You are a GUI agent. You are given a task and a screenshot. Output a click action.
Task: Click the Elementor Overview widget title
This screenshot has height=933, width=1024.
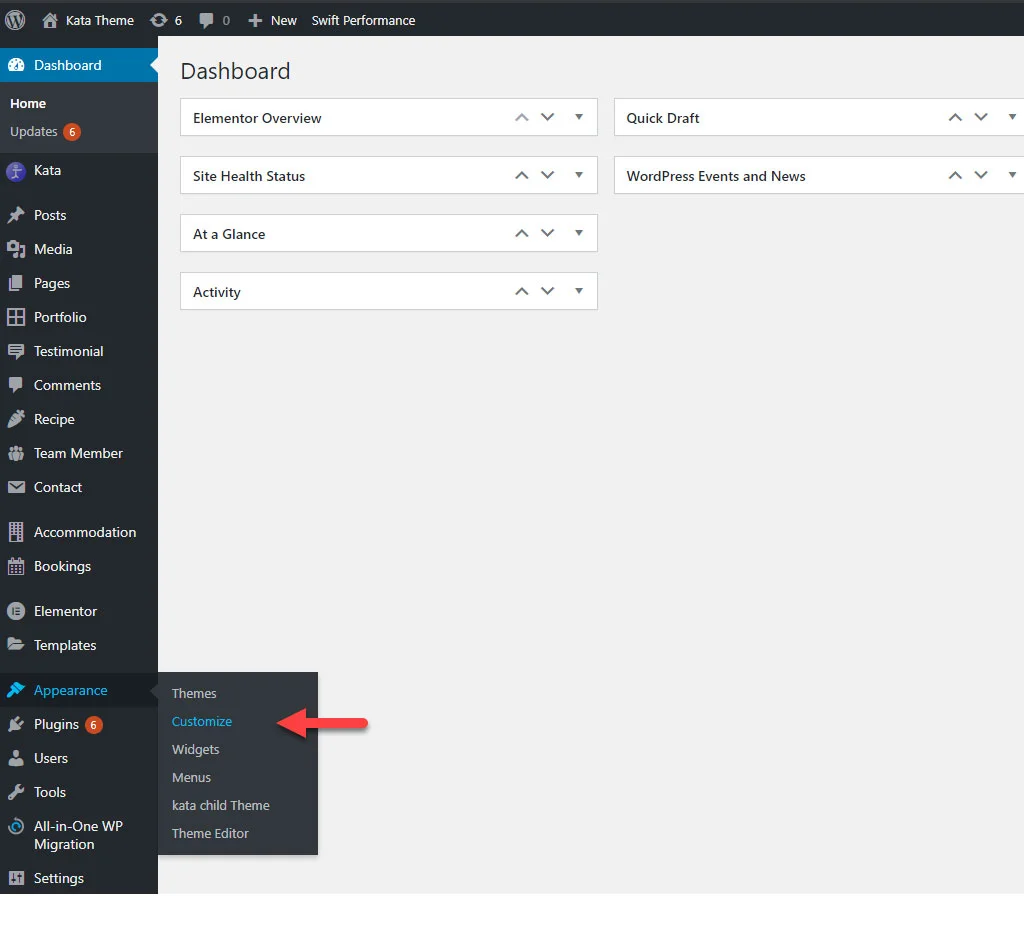[x=257, y=118]
